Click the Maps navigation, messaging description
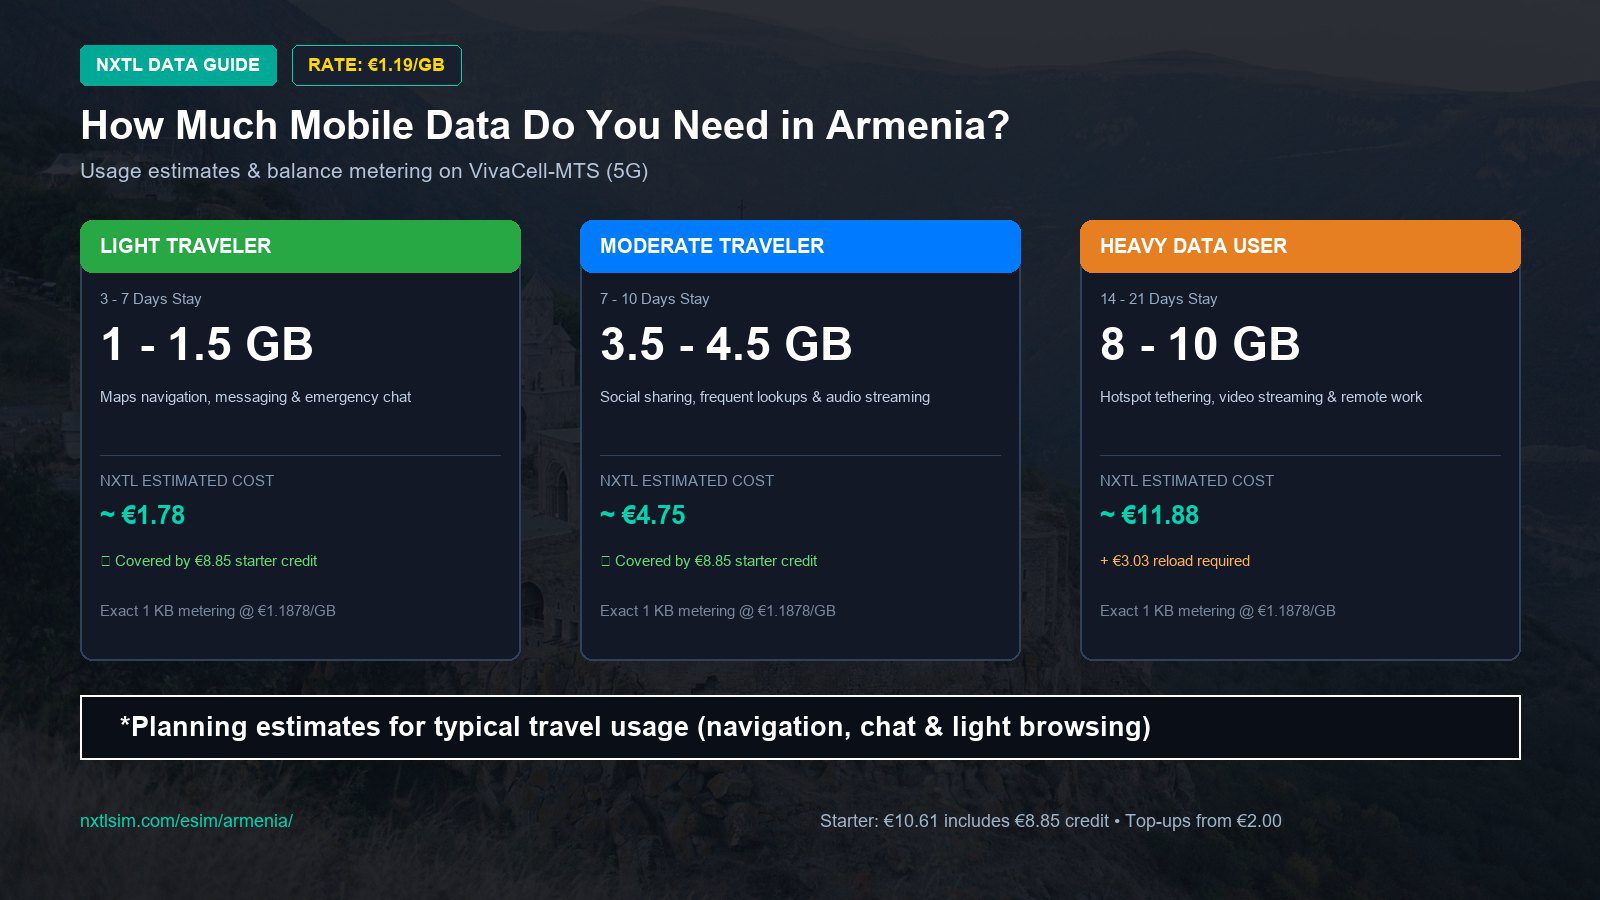 coord(255,397)
